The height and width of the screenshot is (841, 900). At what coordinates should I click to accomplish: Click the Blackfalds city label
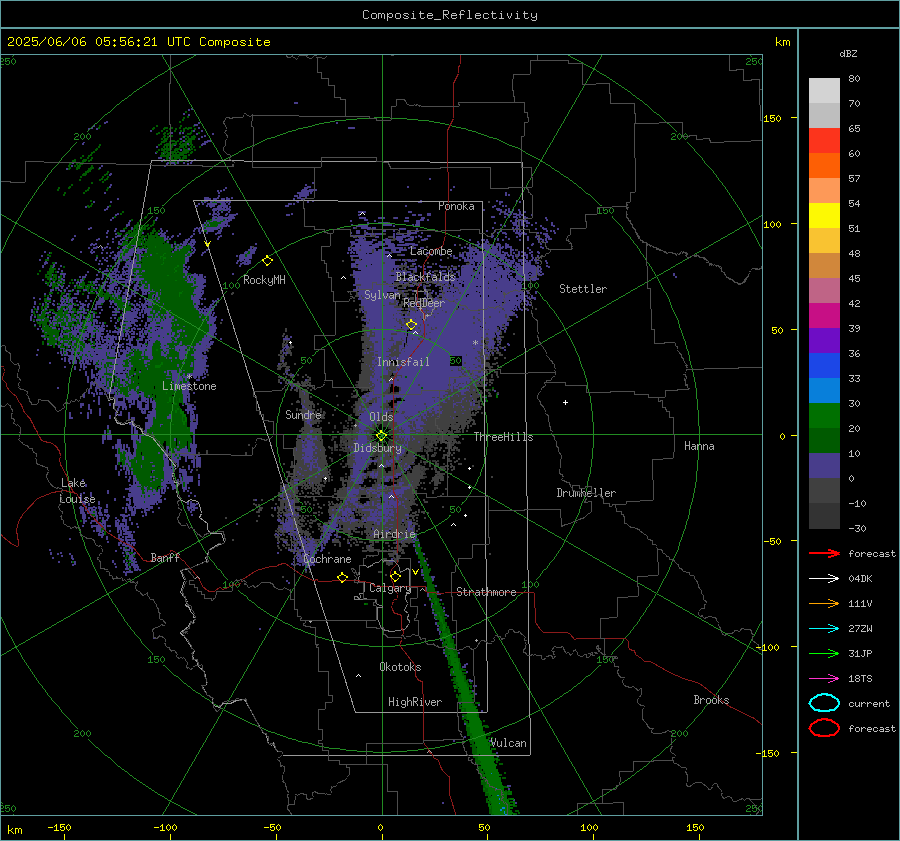425,277
